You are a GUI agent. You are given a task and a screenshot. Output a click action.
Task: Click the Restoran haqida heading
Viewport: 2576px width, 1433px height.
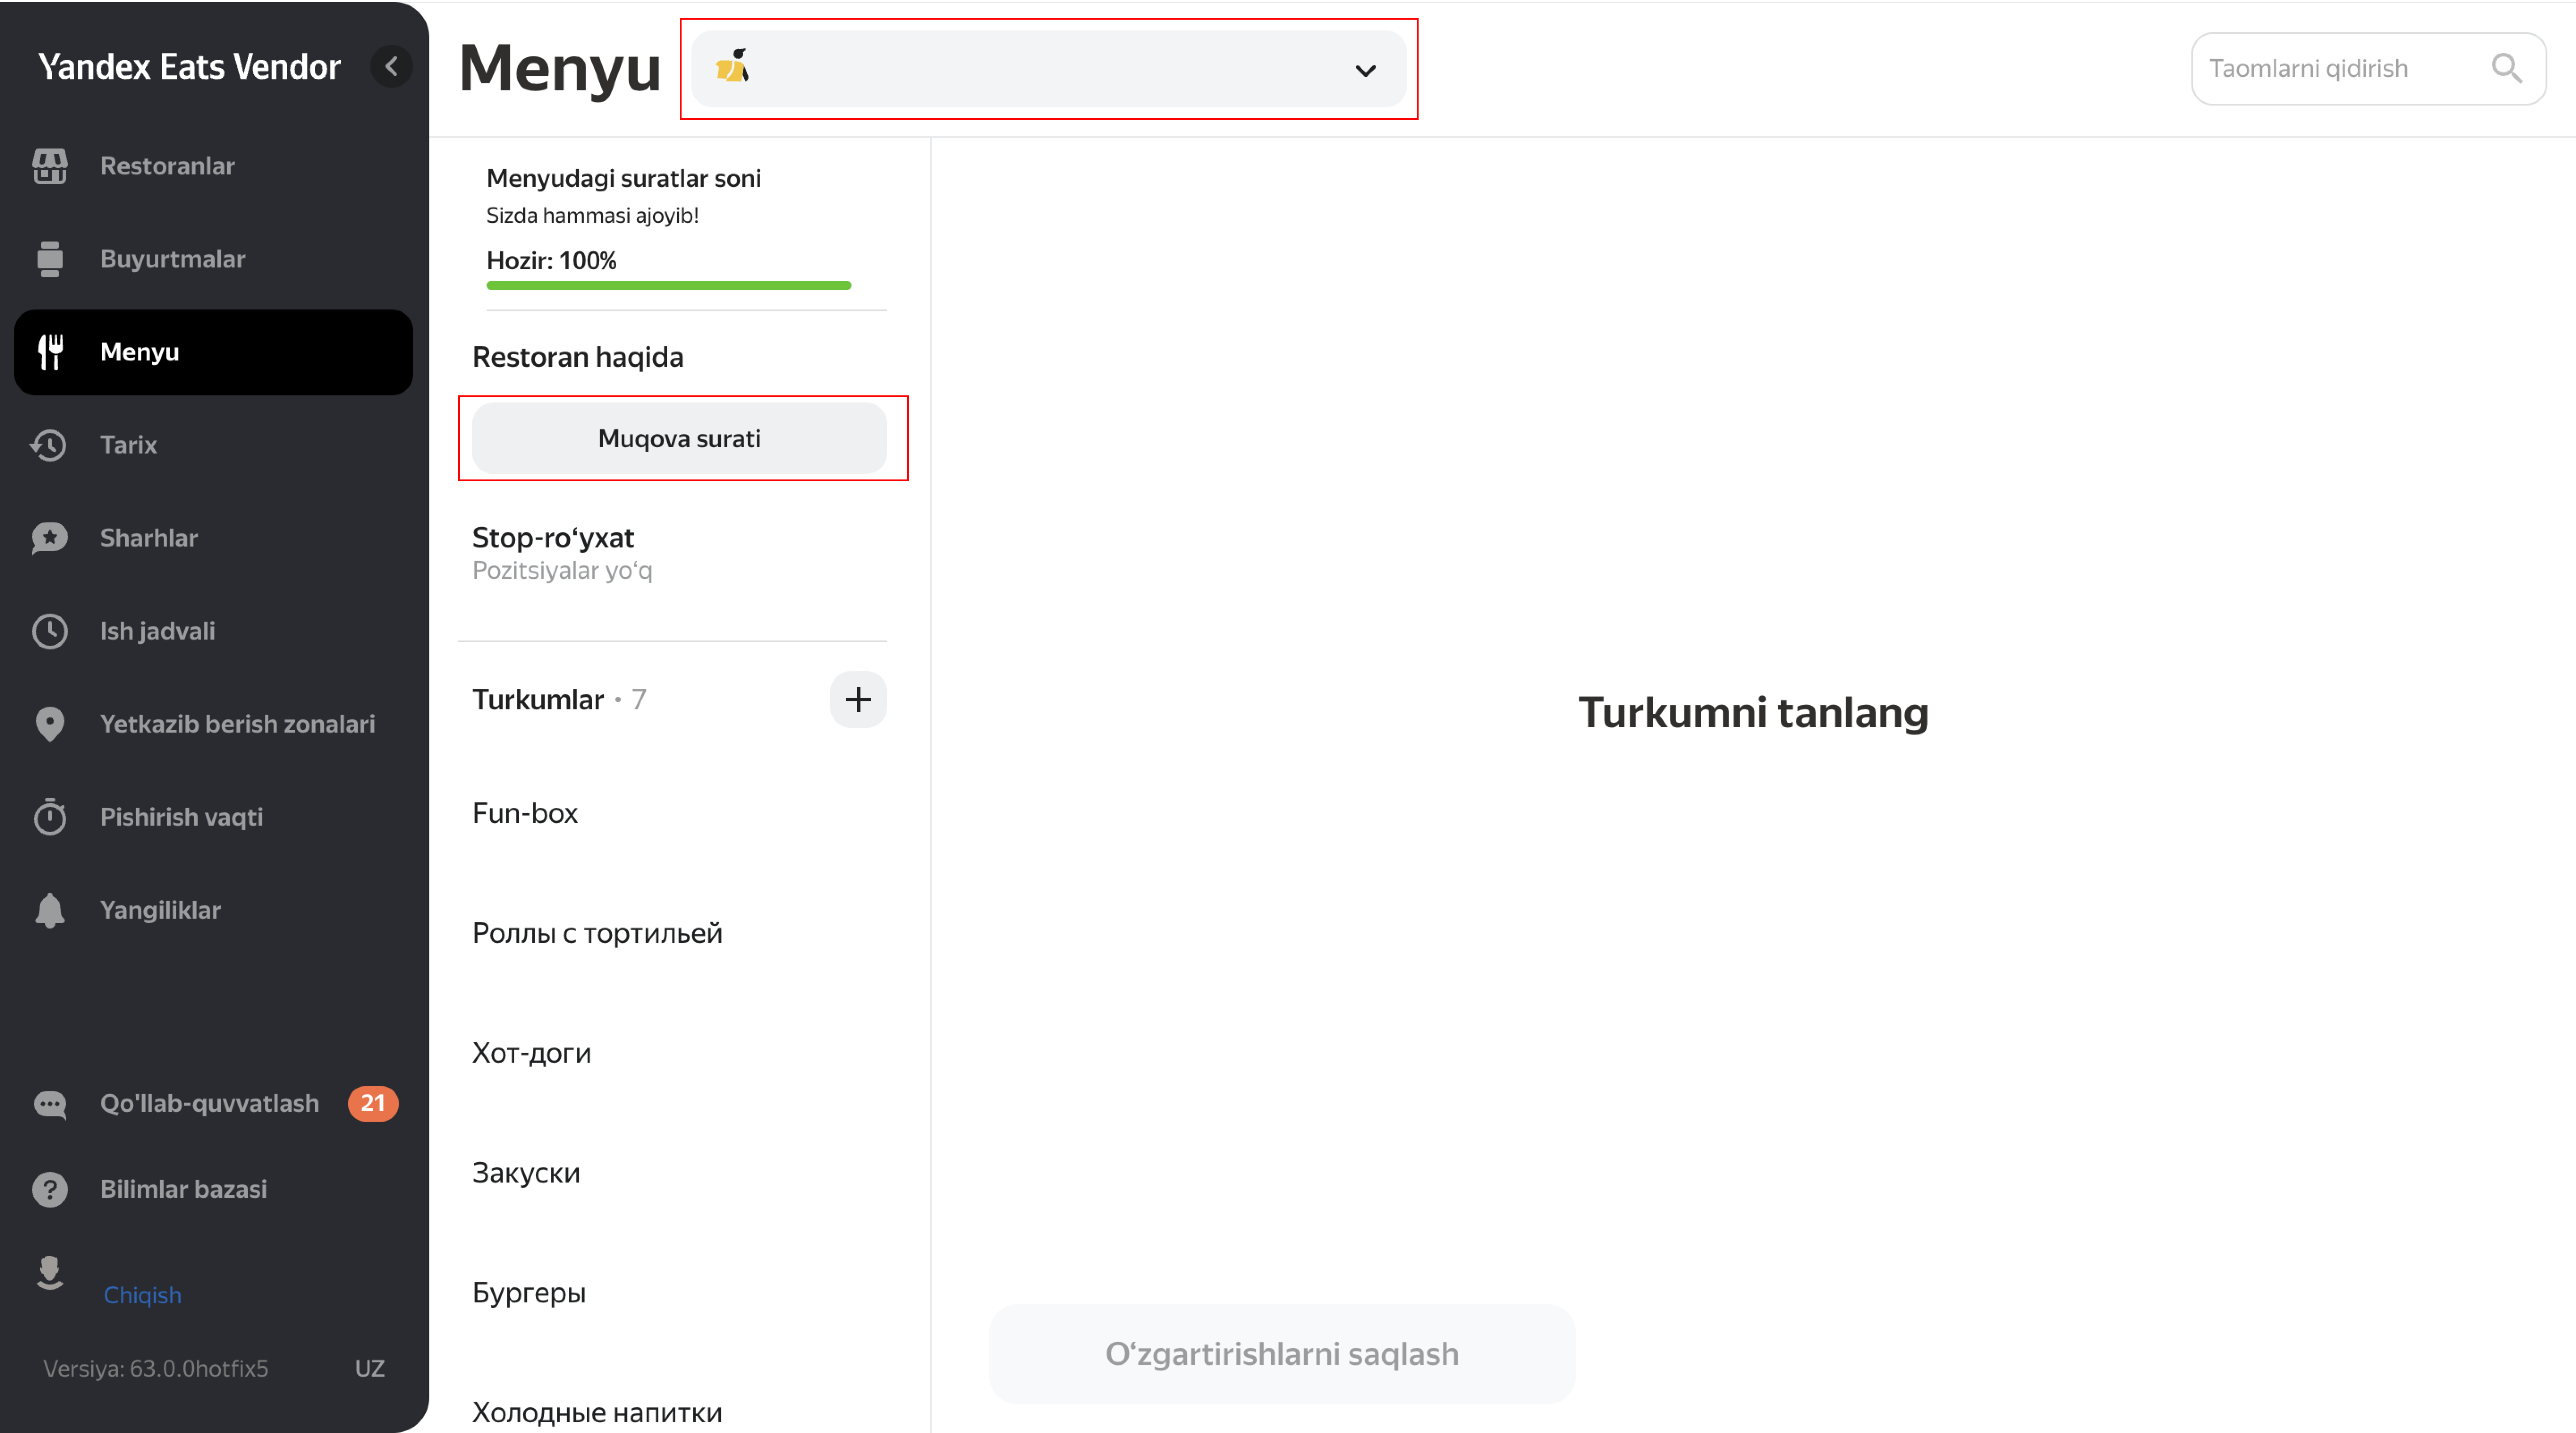click(x=577, y=357)
